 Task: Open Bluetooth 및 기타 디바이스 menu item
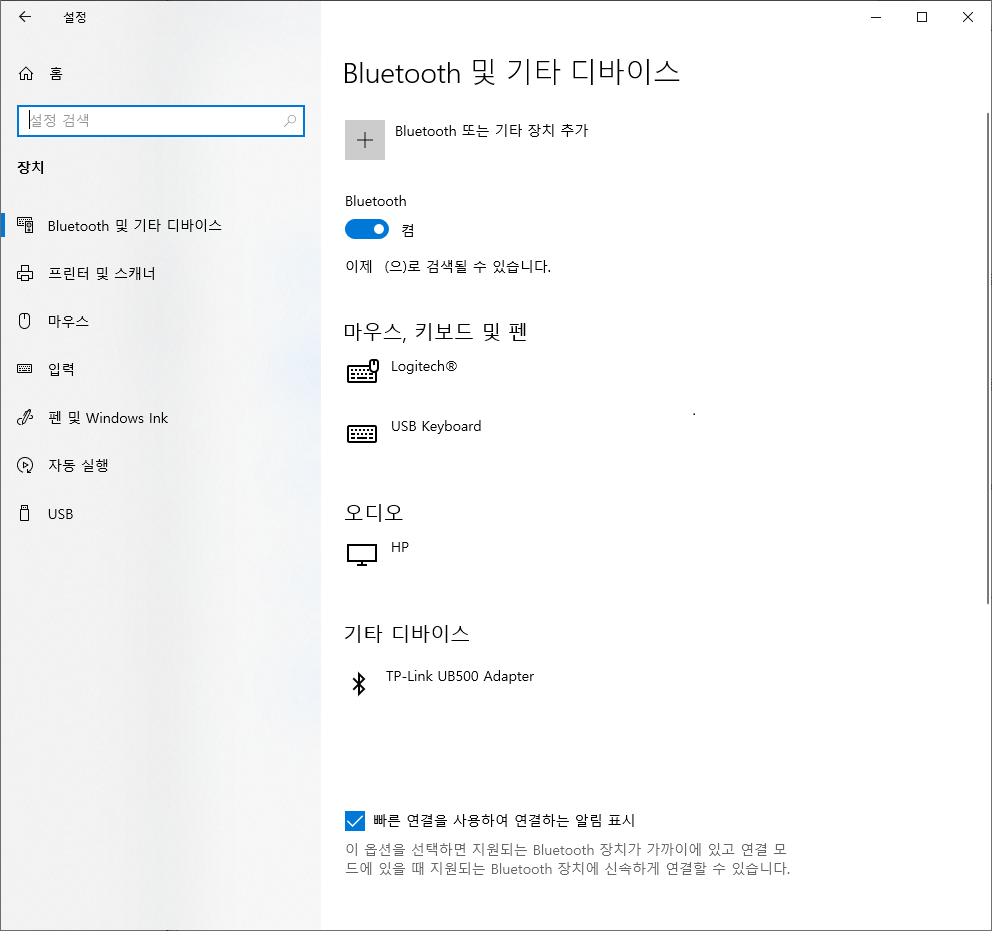point(161,225)
